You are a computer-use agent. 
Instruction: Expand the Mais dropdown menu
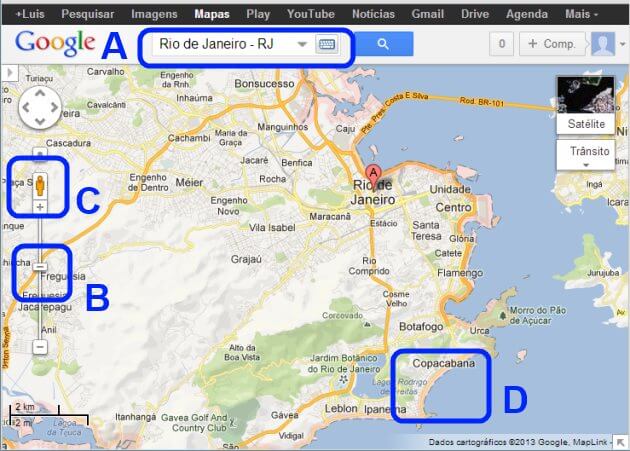[581, 14]
